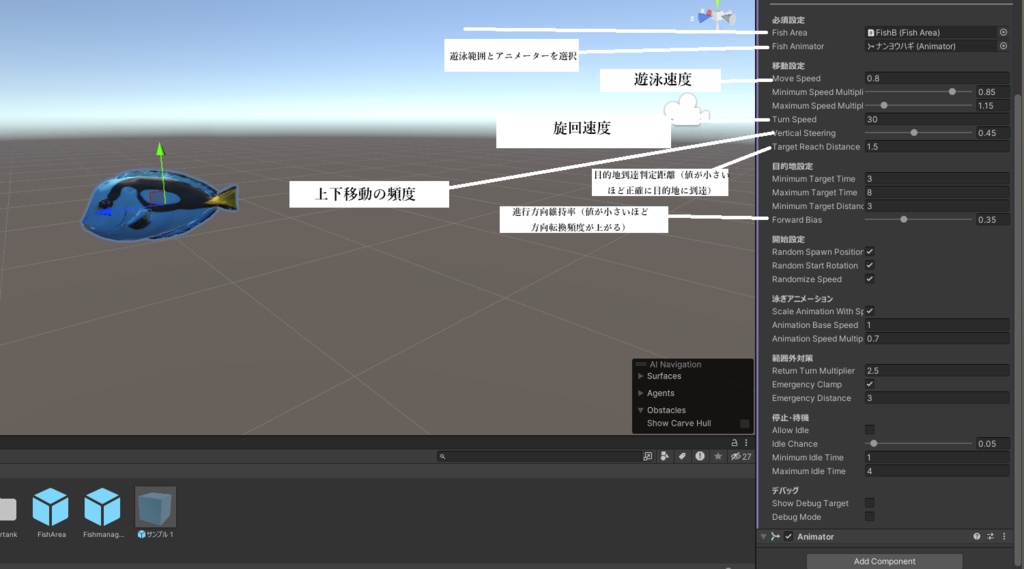Toggle Random Spawn Position checkbox
Viewport: 1024px width, 569px height.
pyautogui.click(x=869, y=252)
